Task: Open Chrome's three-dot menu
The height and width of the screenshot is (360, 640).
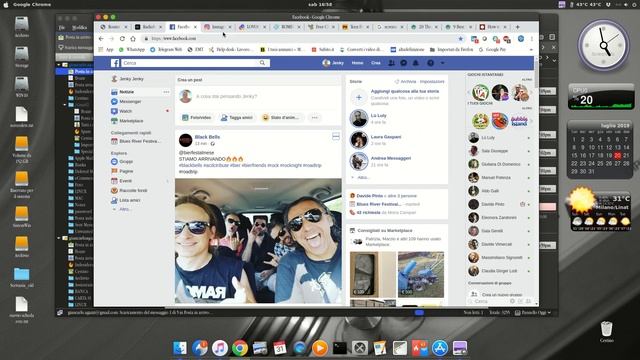Action: [532, 39]
